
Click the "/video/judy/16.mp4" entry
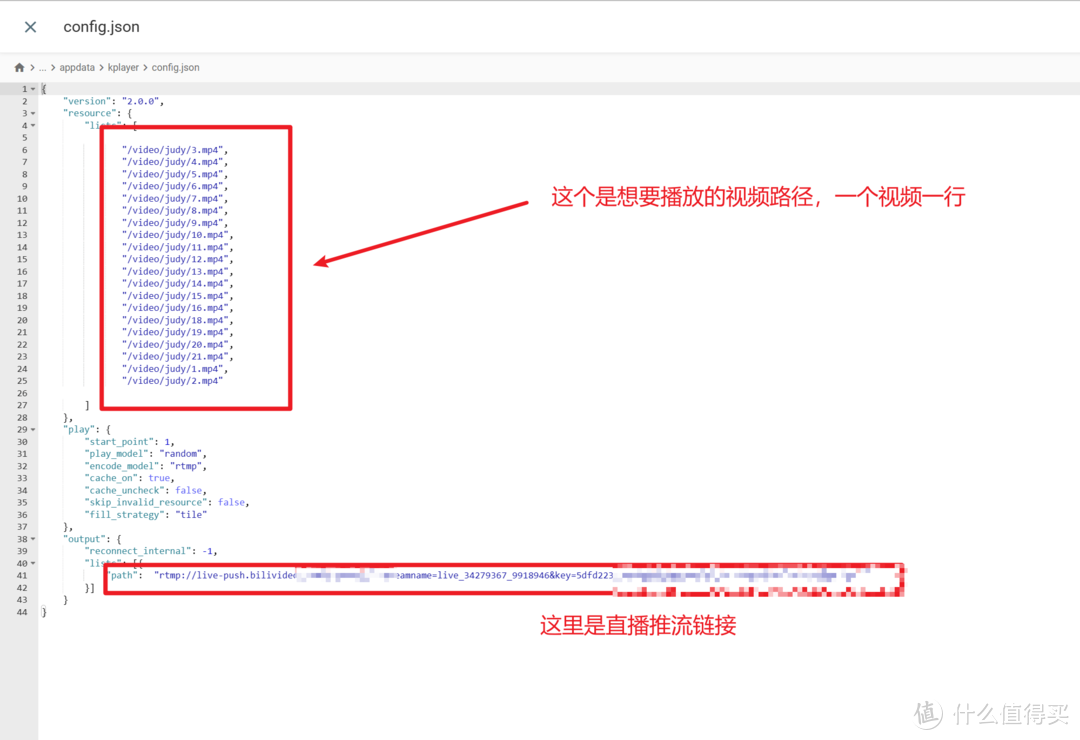(x=178, y=308)
